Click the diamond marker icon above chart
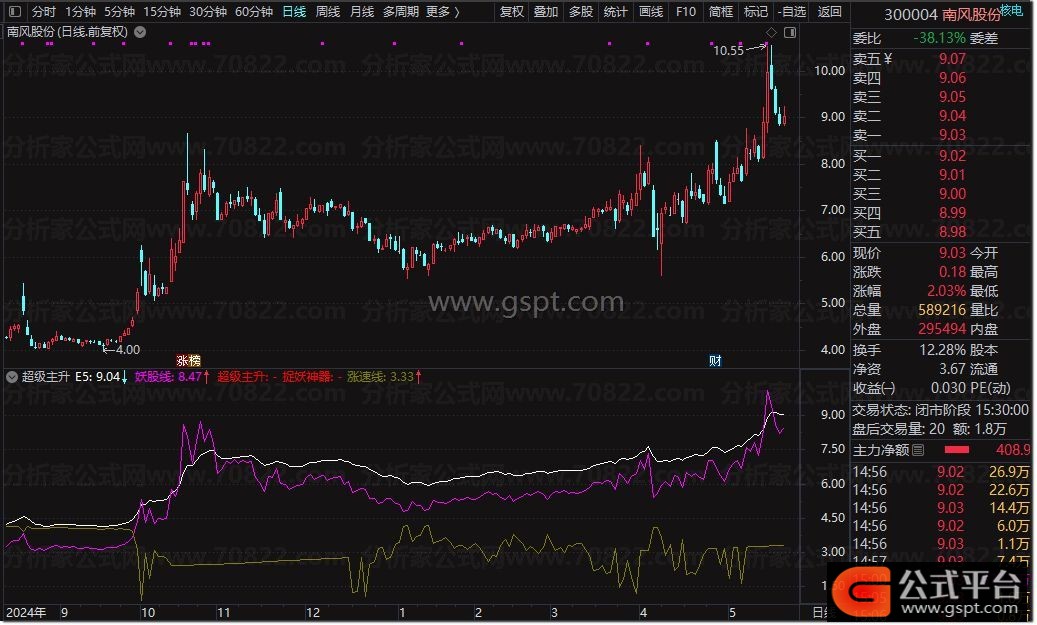This screenshot has width=1037, height=625. pyautogui.click(x=771, y=32)
